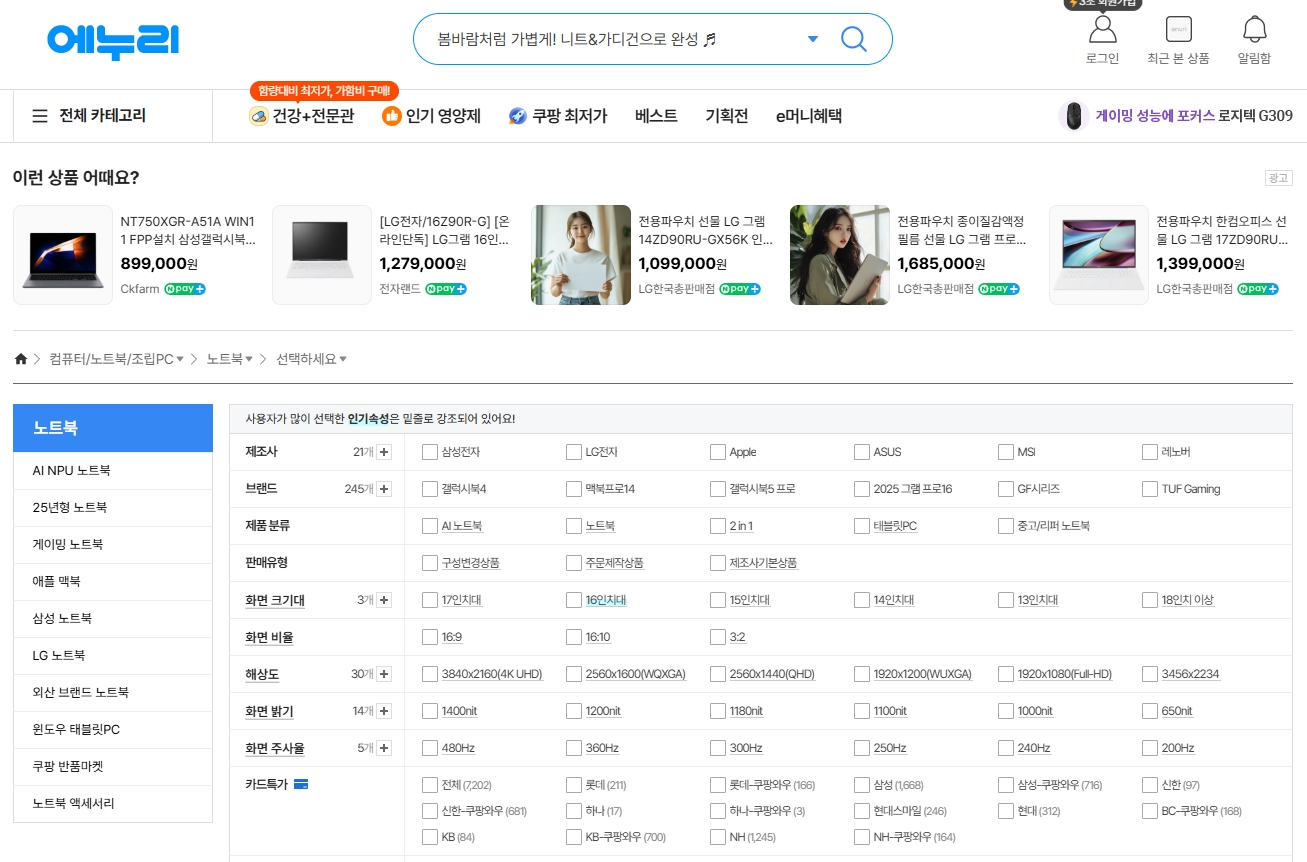Click the 최근 본 상품 icon

1180,30
